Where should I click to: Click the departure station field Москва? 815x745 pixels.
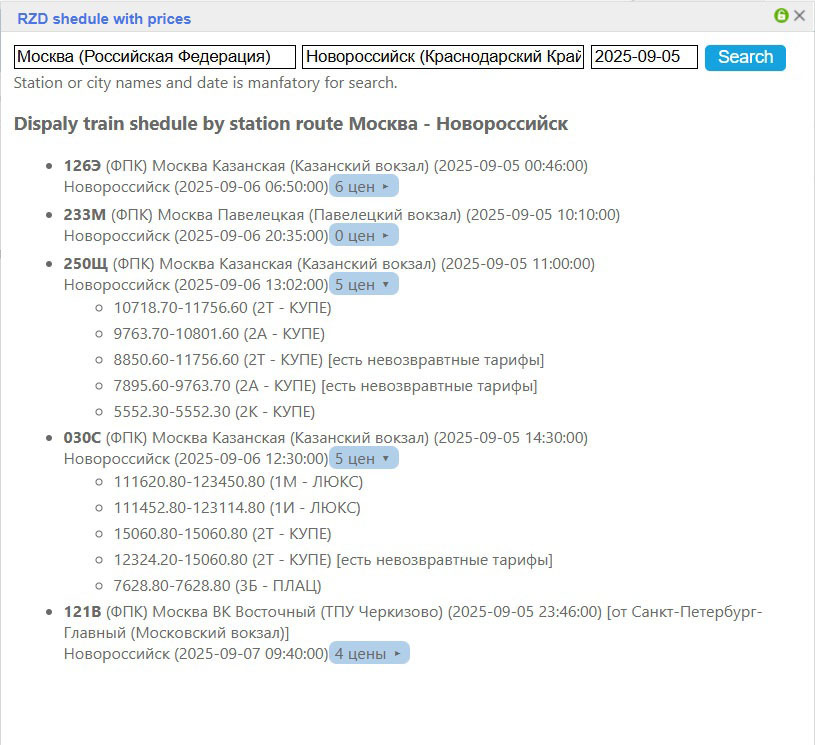tap(155, 57)
